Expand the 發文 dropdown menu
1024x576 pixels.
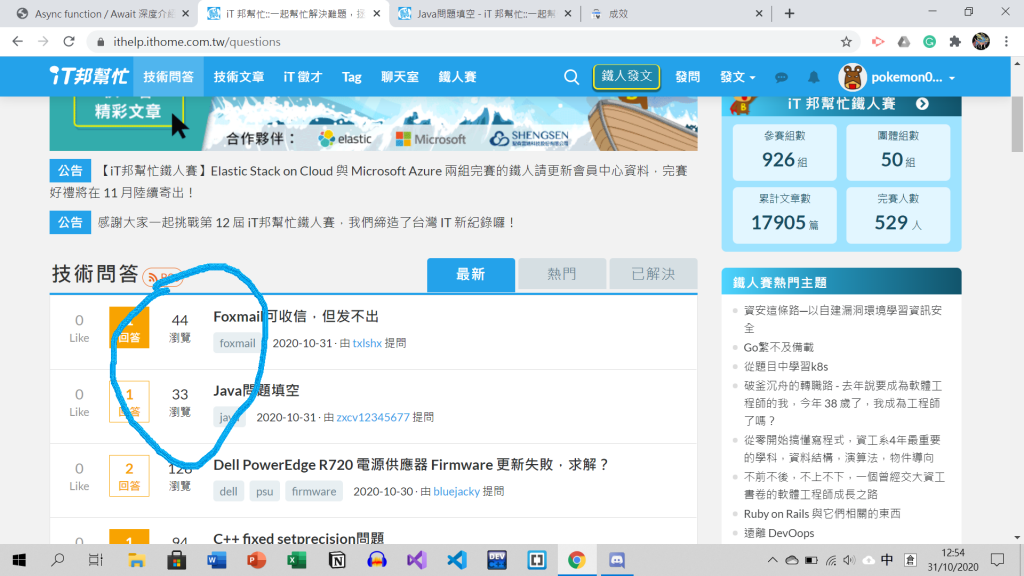click(x=737, y=77)
